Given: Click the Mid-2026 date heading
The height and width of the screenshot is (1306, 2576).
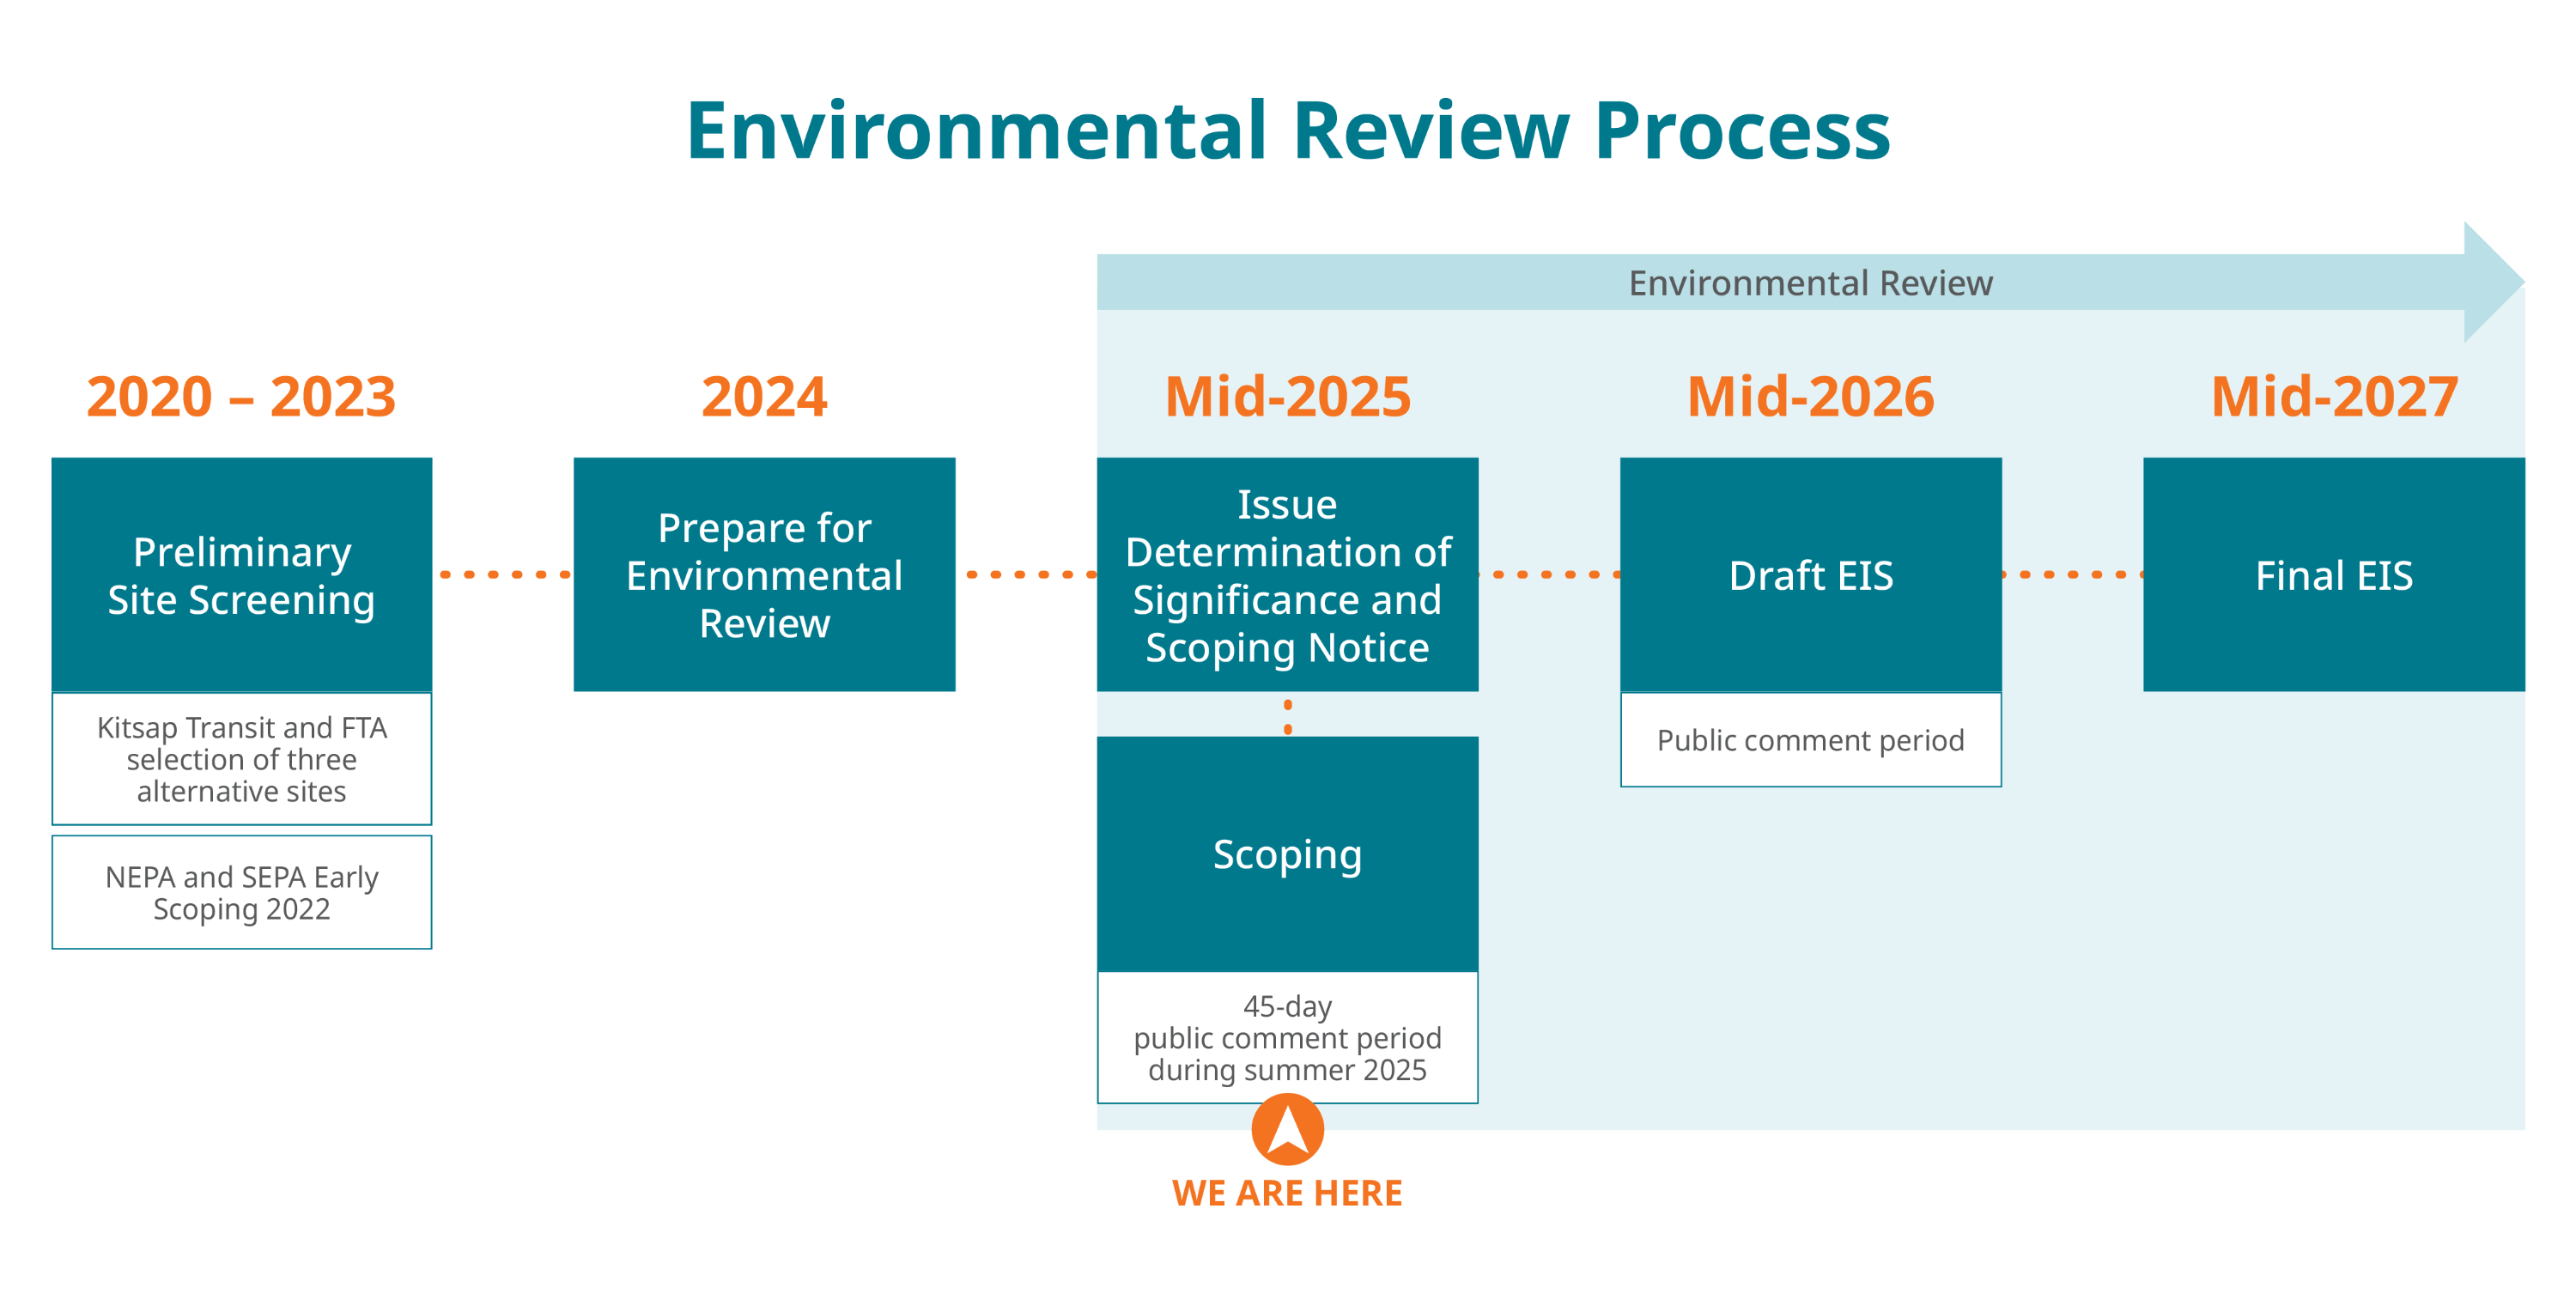Looking at the screenshot, I should pyautogui.click(x=1810, y=396).
